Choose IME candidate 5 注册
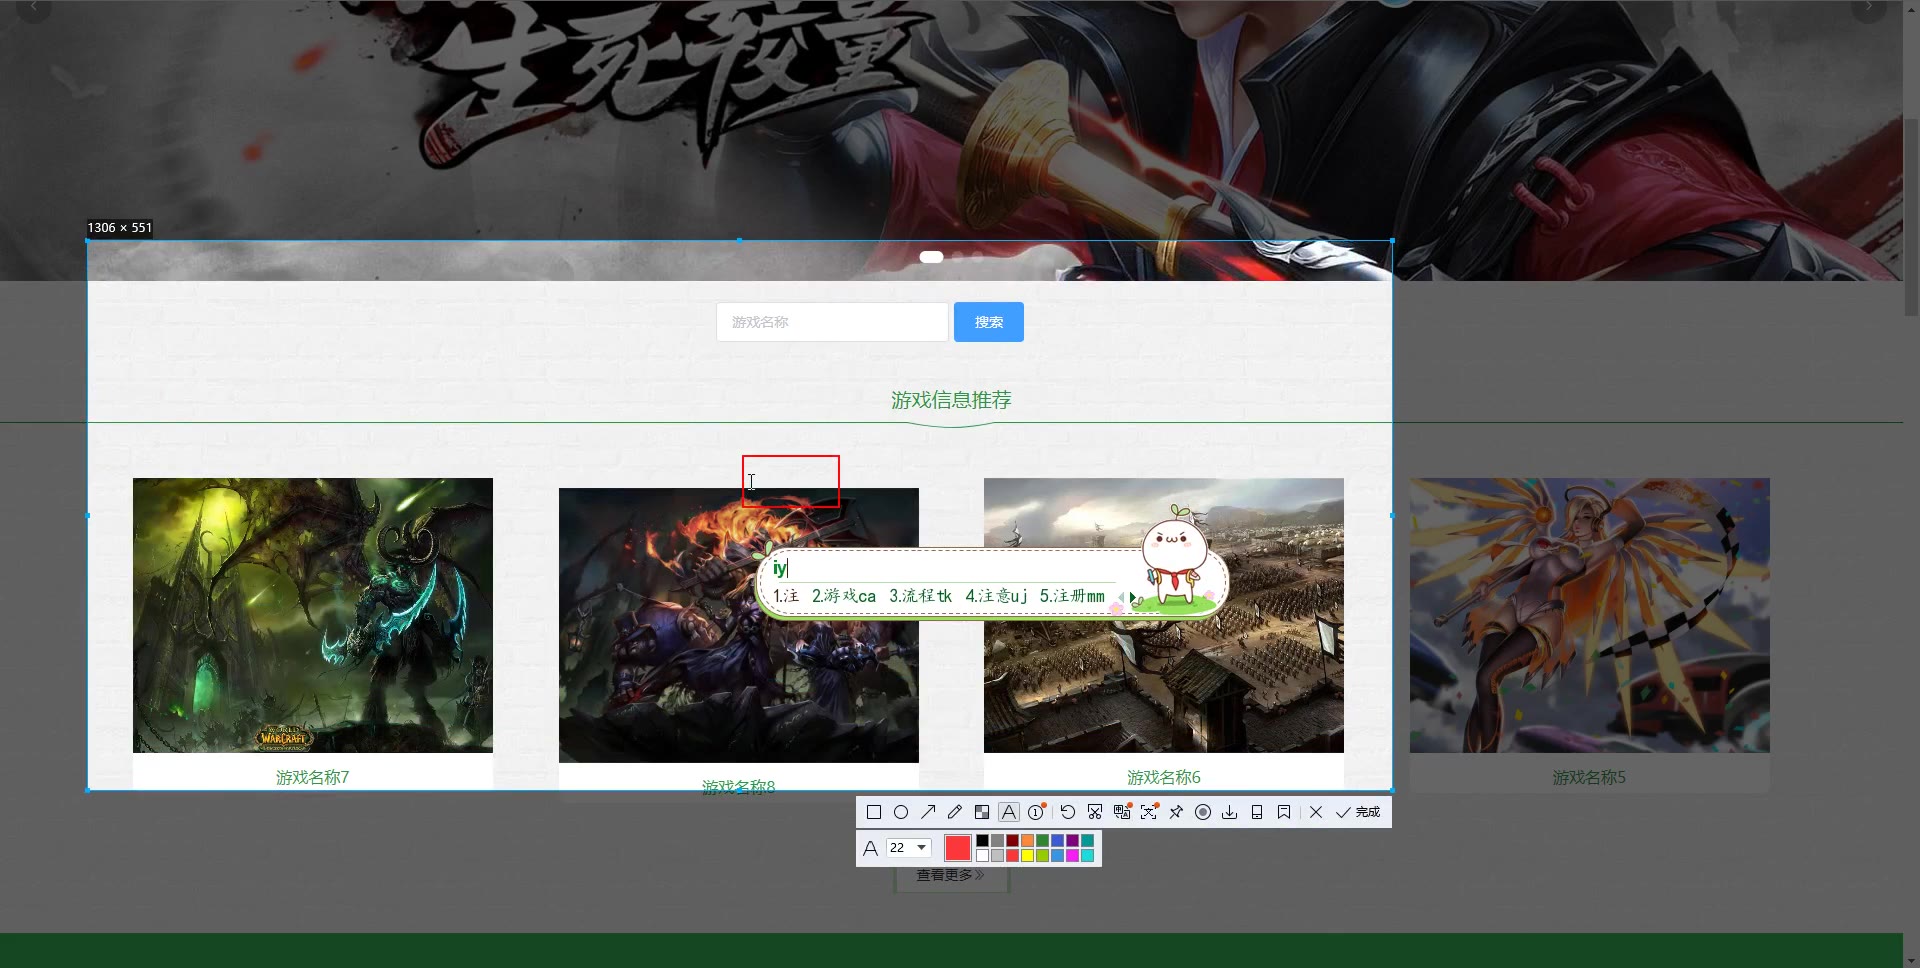Screen dimensions: 1920x968 coord(1073,596)
